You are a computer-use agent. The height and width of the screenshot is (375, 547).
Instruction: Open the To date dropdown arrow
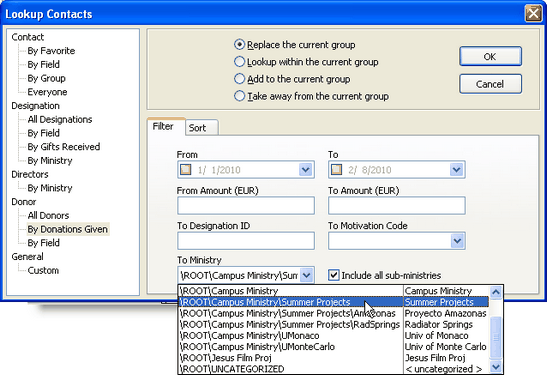click(x=456, y=170)
